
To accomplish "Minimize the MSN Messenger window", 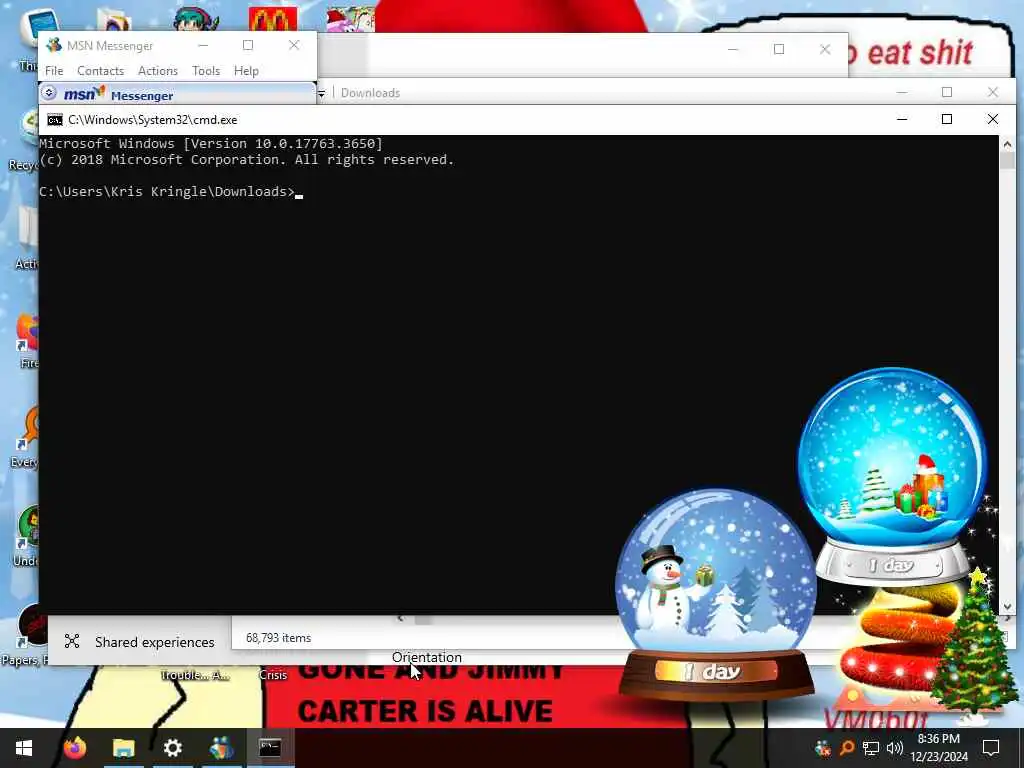I will 203,45.
